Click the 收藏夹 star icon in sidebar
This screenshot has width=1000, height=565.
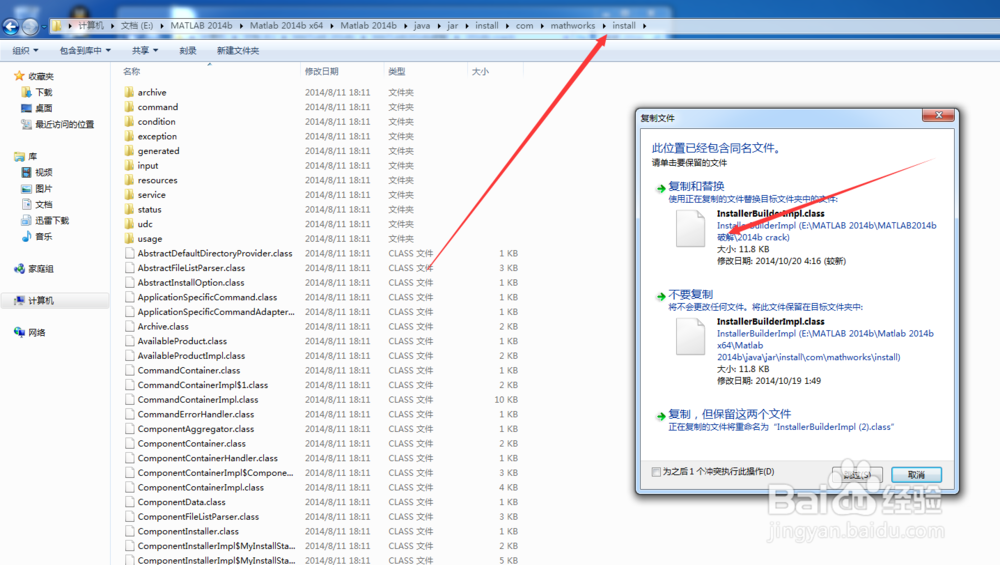point(19,76)
